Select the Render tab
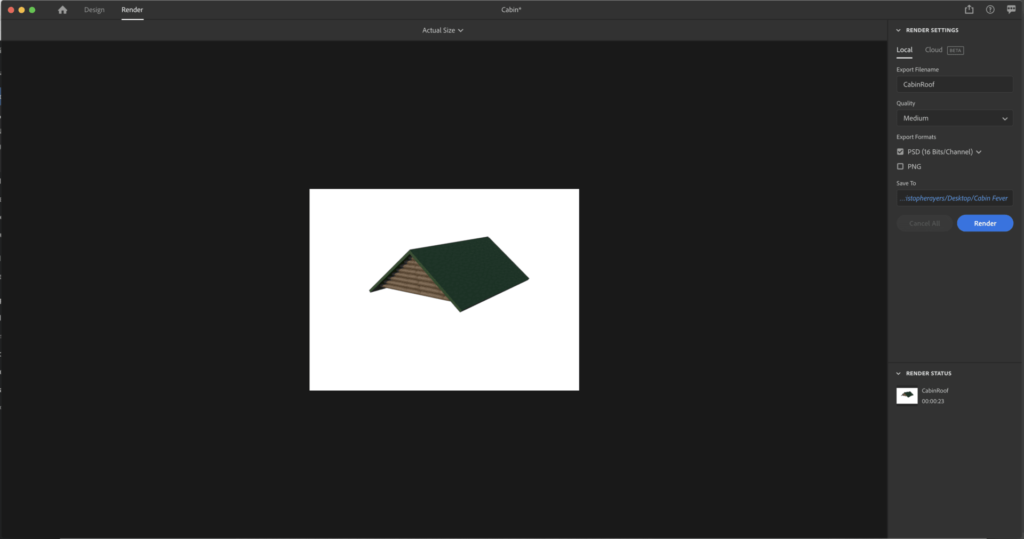The image size is (1024, 539). 132,10
